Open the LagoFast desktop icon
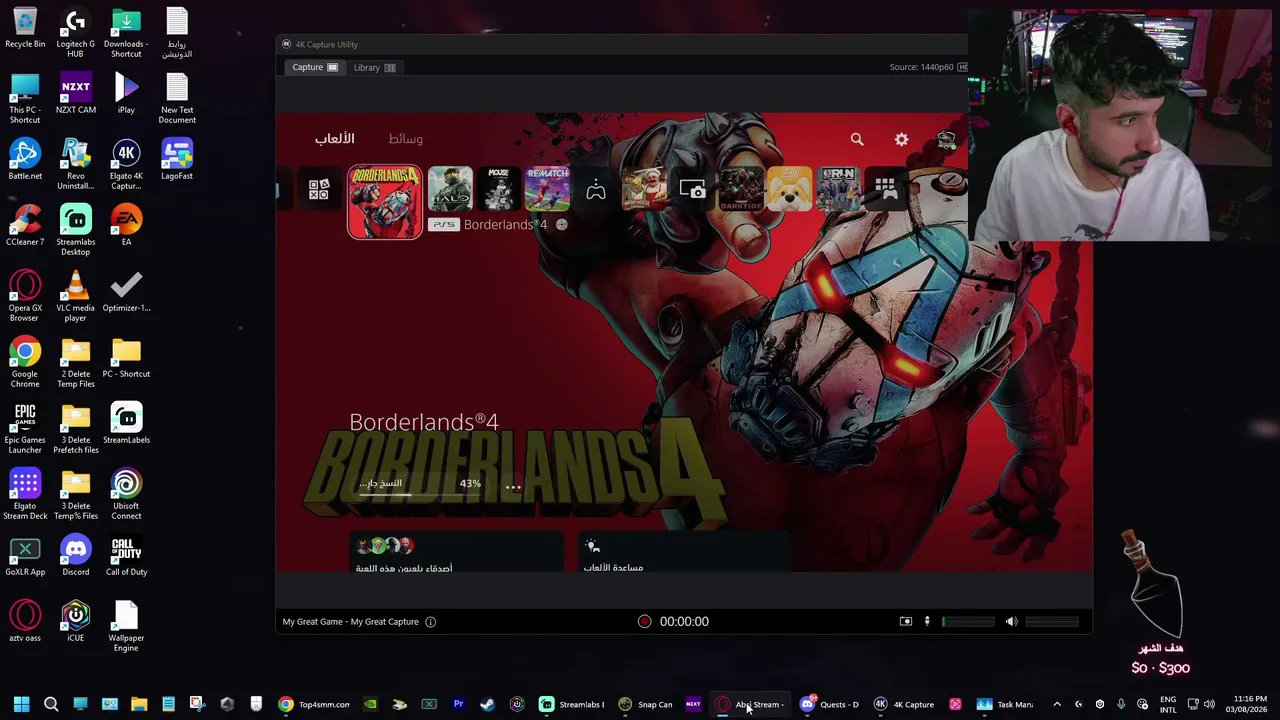 click(x=177, y=160)
